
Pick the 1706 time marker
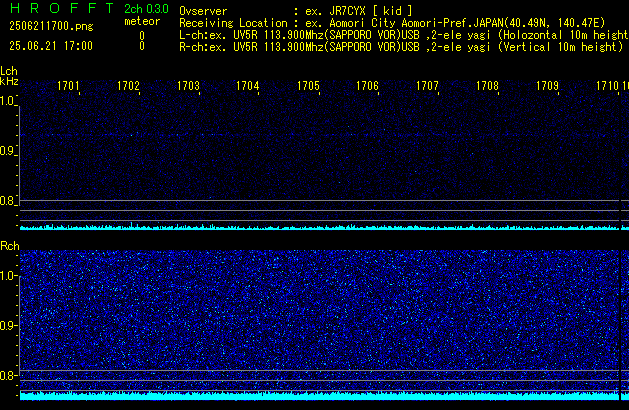(x=367, y=86)
